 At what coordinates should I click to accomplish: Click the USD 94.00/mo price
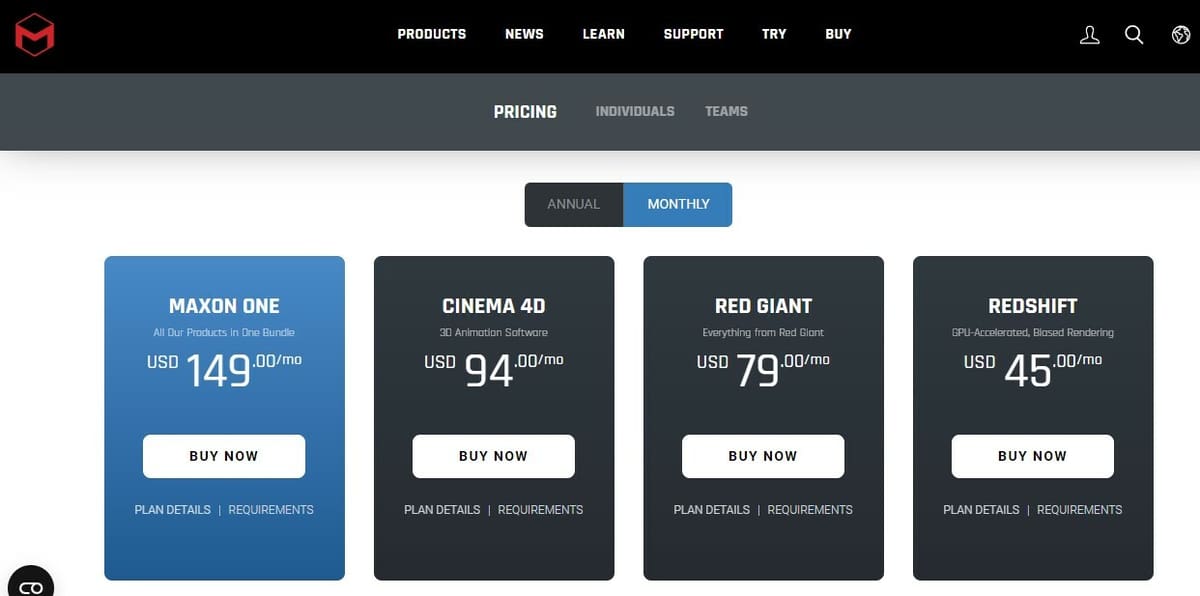pyautogui.click(x=494, y=369)
